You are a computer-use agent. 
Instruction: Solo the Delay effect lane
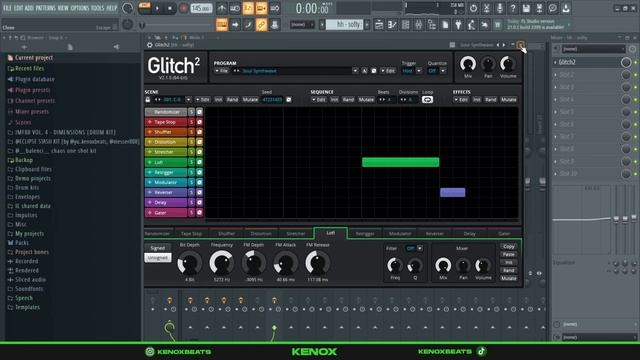point(191,202)
